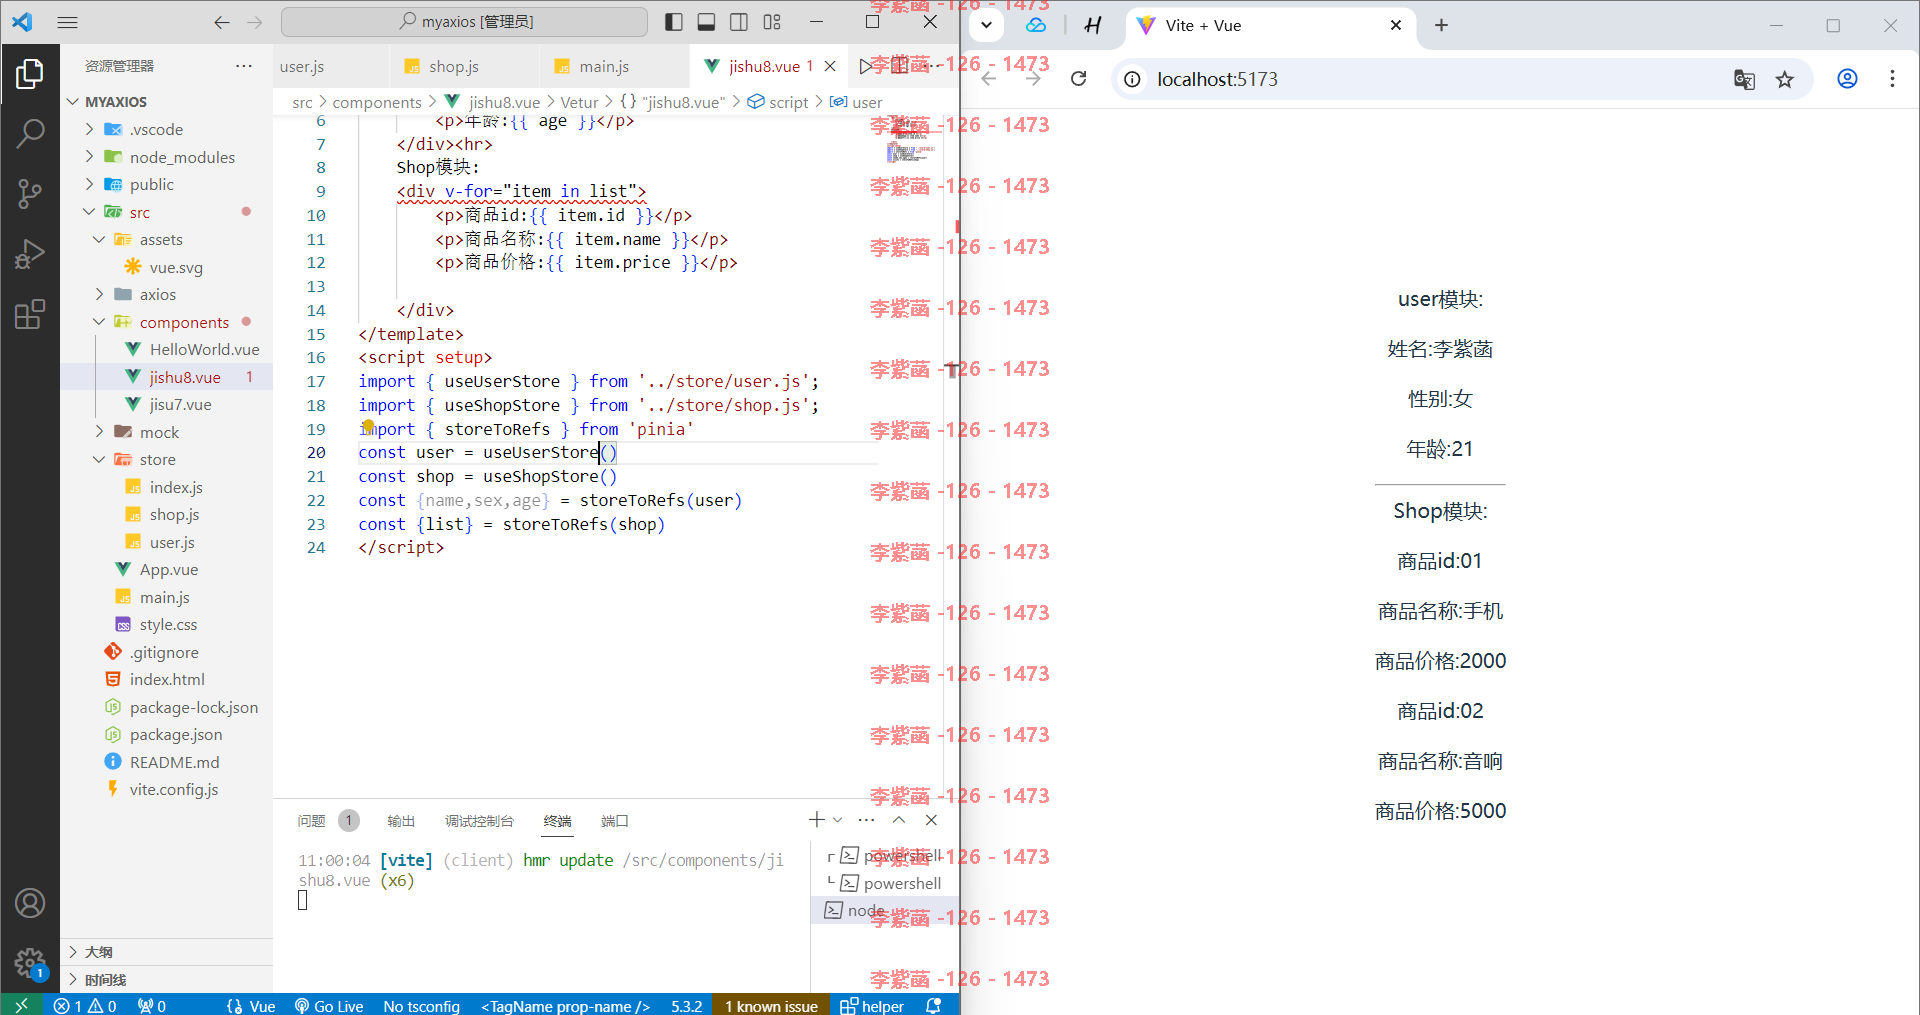Open the remote window indicator in status bar
Screen dimensions: 1920x1015
(22, 1005)
